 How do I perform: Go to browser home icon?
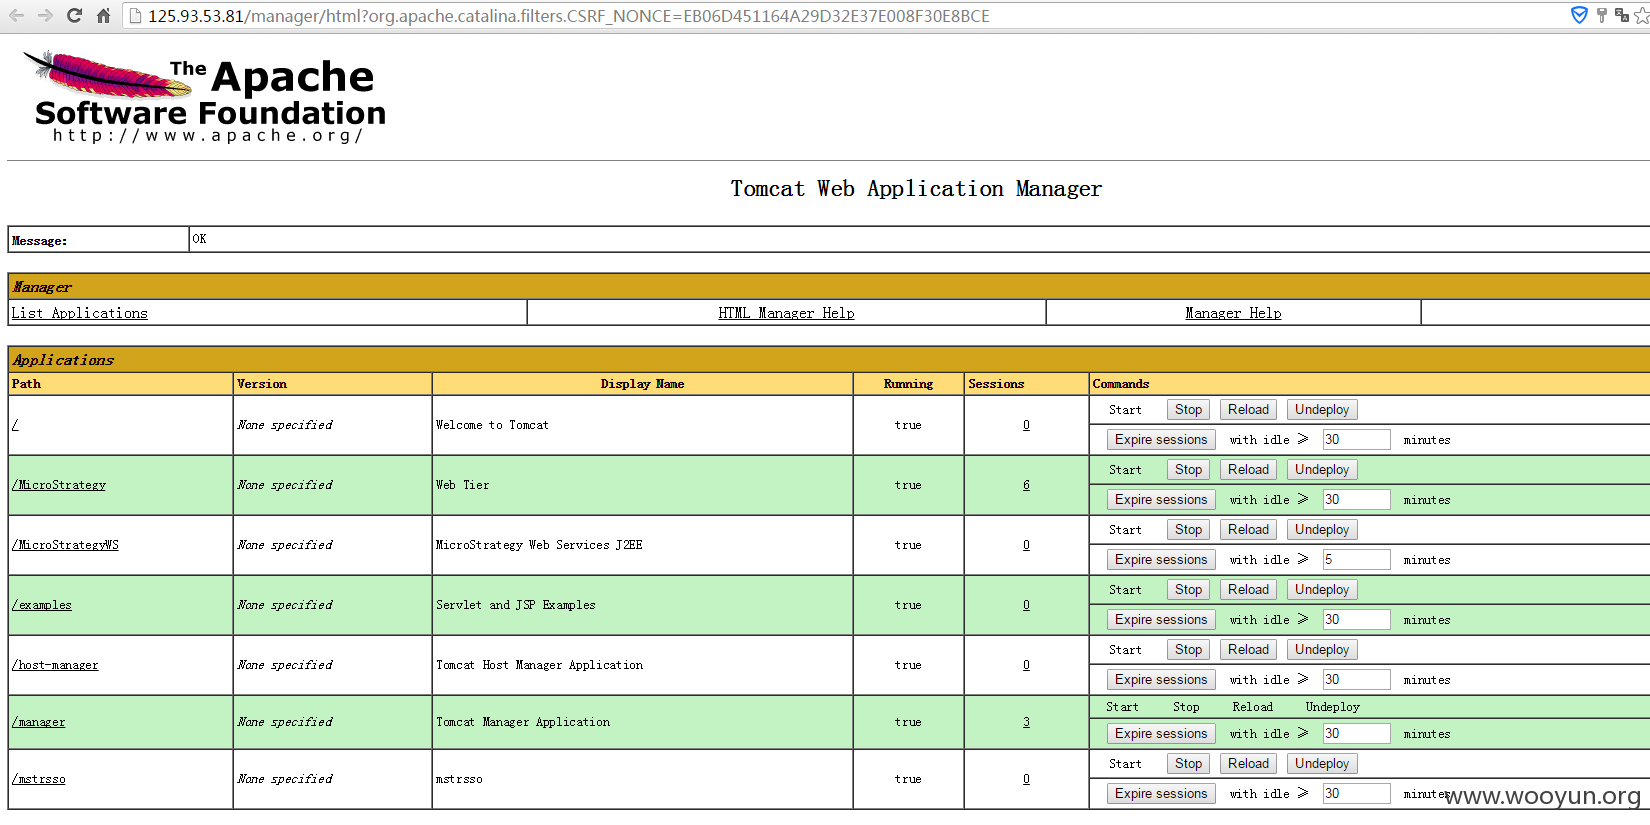click(103, 16)
